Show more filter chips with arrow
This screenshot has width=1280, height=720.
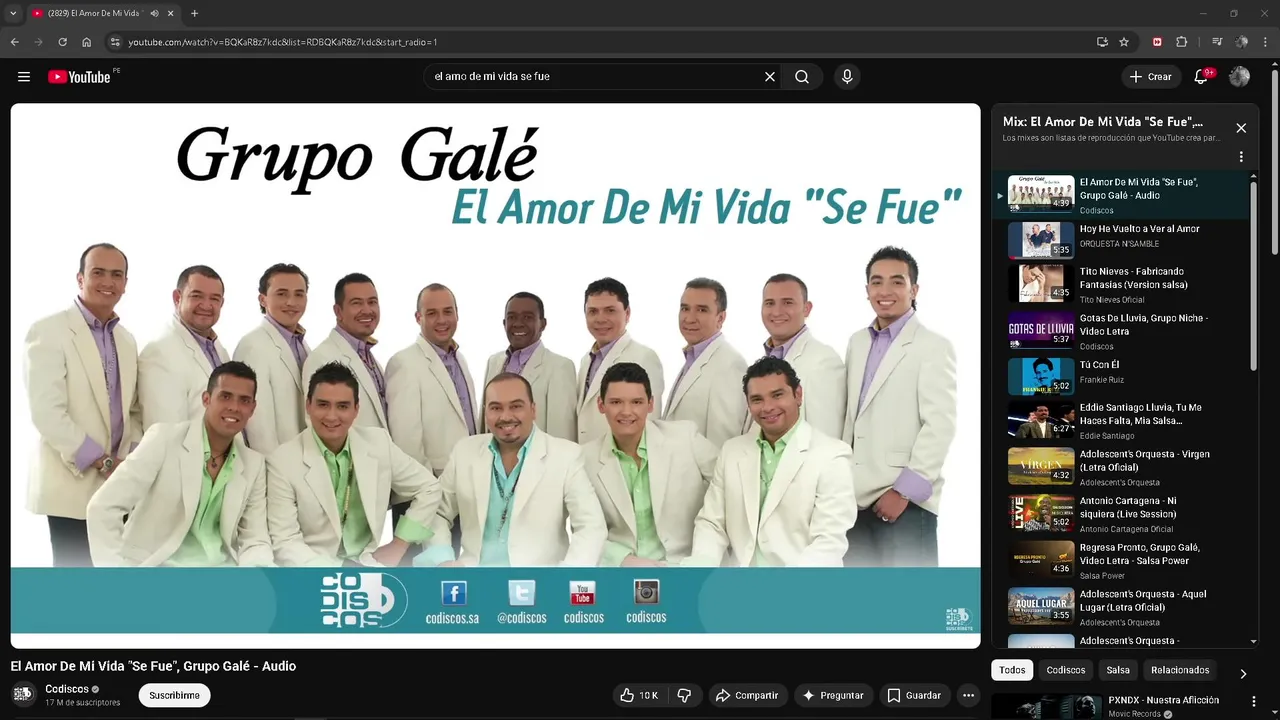[x=1243, y=674]
